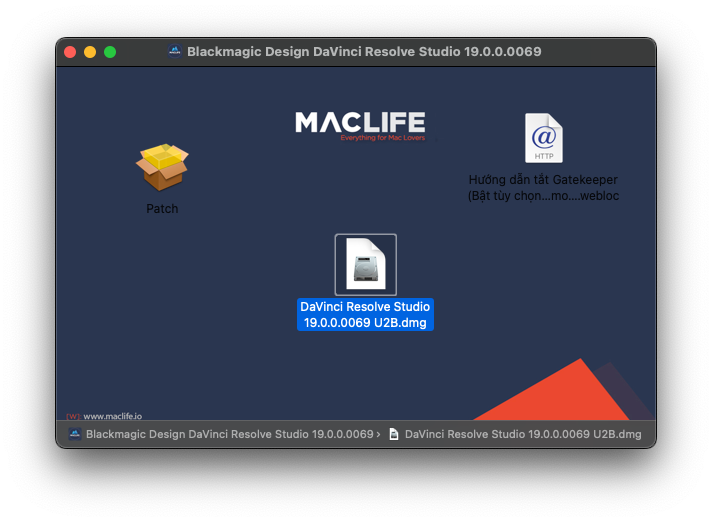Image resolution: width=712 pixels, height=522 pixels.
Task: Click the MacLife logo in the window
Action: pyautogui.click(x=360, y=125)
